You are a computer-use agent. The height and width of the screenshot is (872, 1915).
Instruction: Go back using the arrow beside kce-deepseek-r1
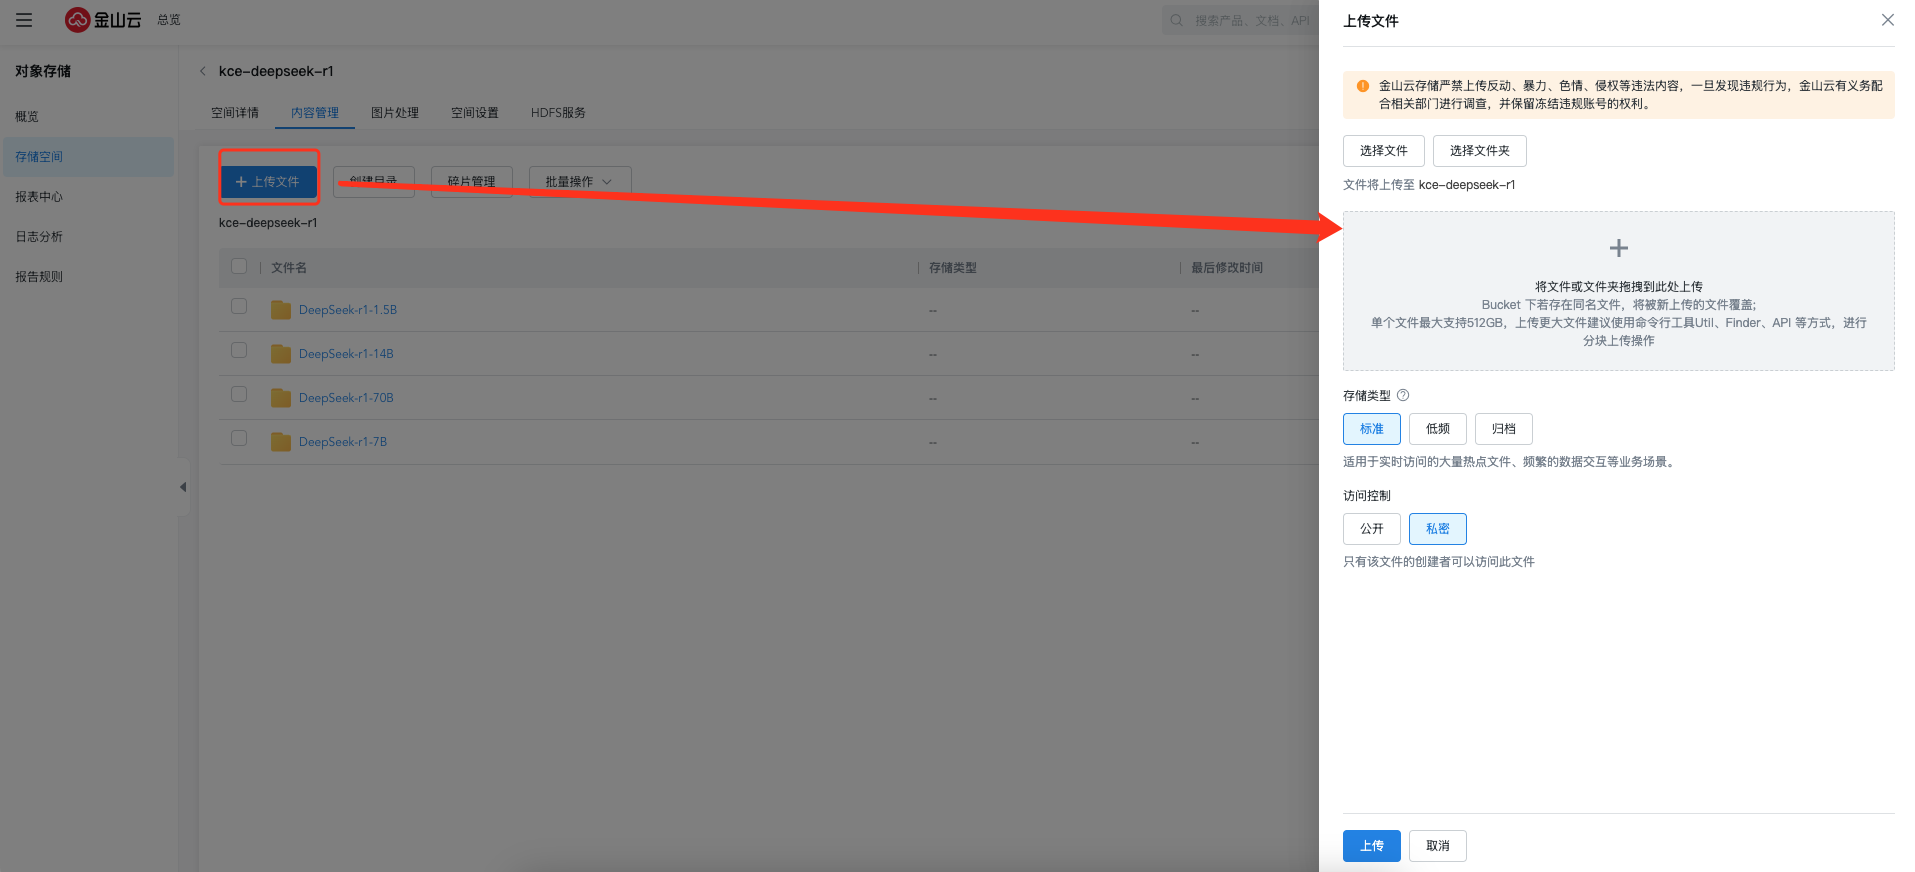203,71
